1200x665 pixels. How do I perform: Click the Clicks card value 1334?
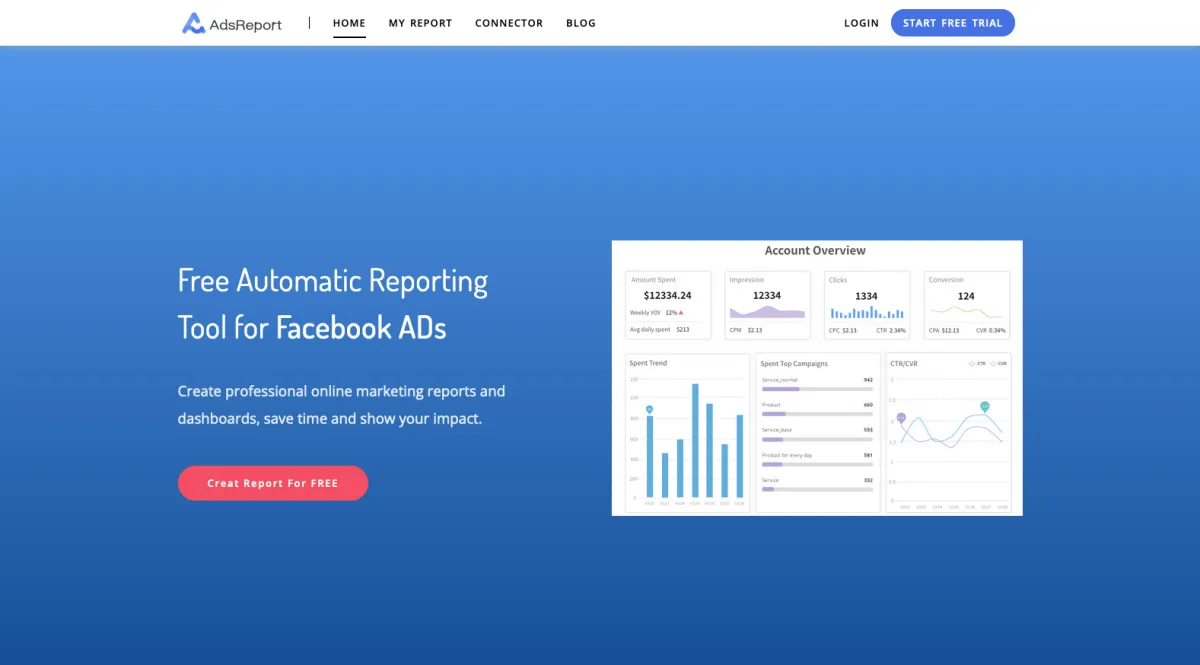click(866, 296)
